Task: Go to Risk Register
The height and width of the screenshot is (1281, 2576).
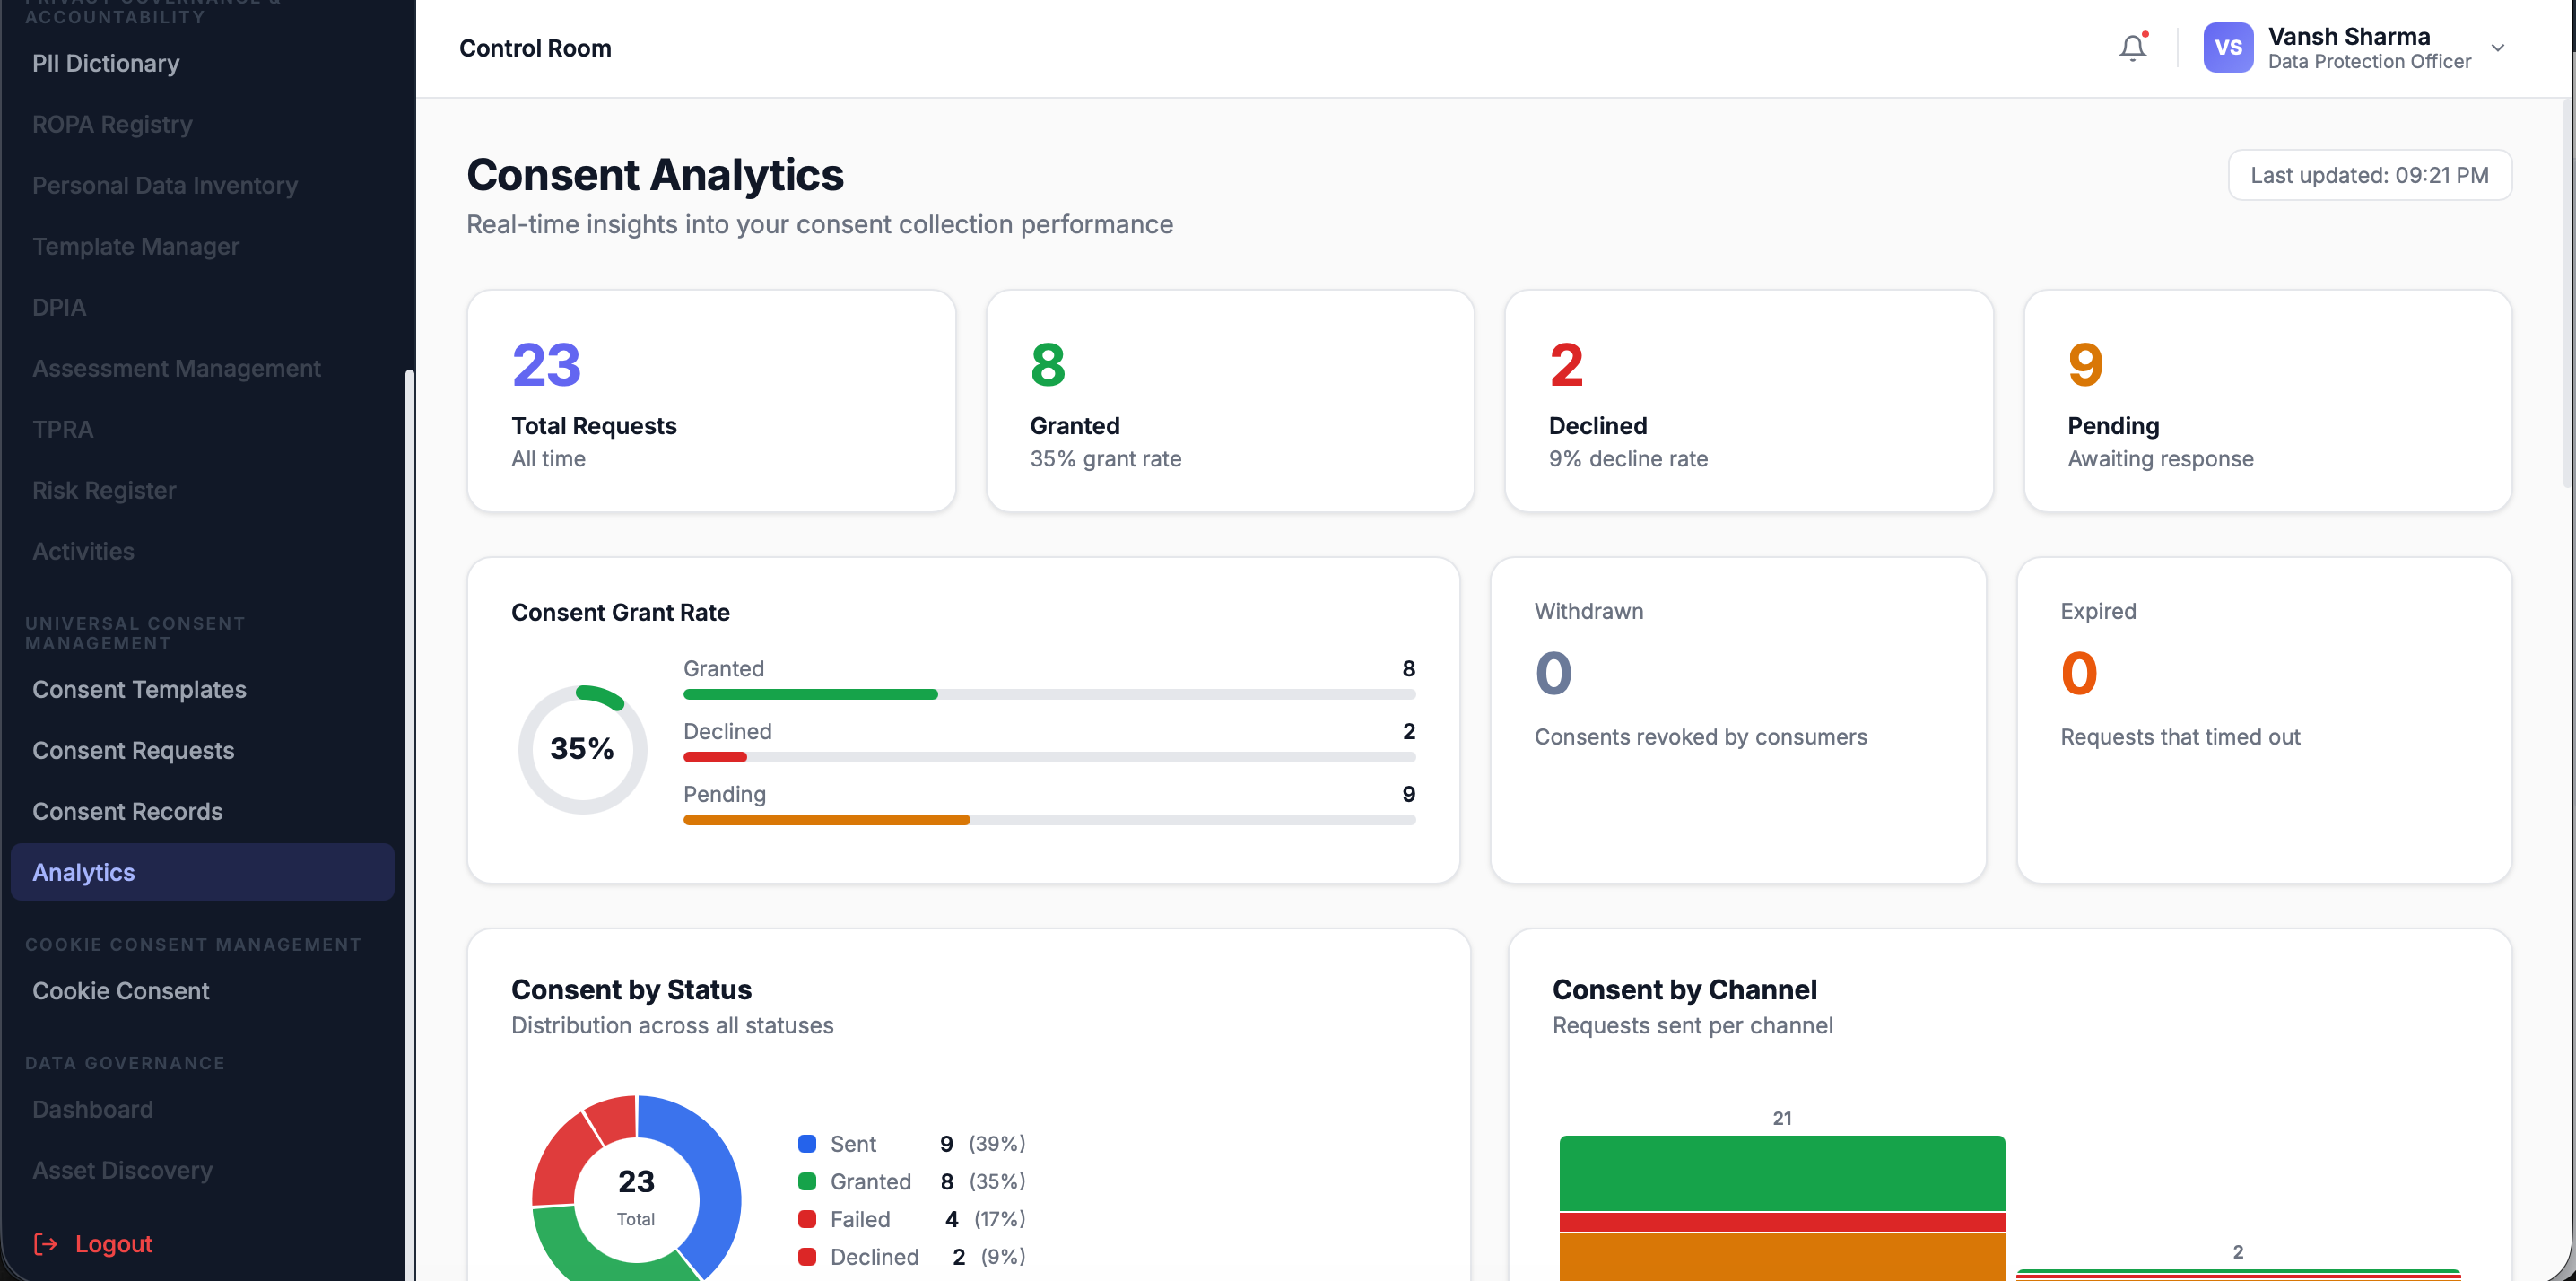Action: point(104,490)
